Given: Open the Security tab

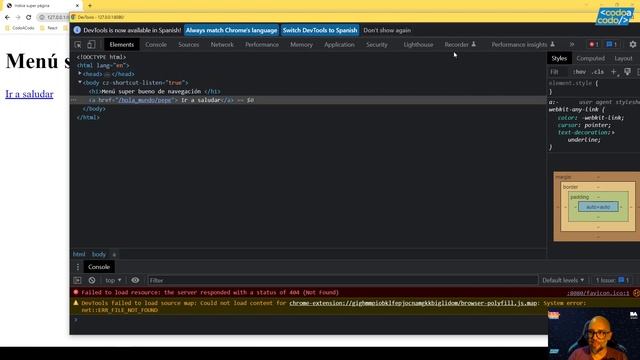Looking at the screenshot, I should tap(377, 44).
